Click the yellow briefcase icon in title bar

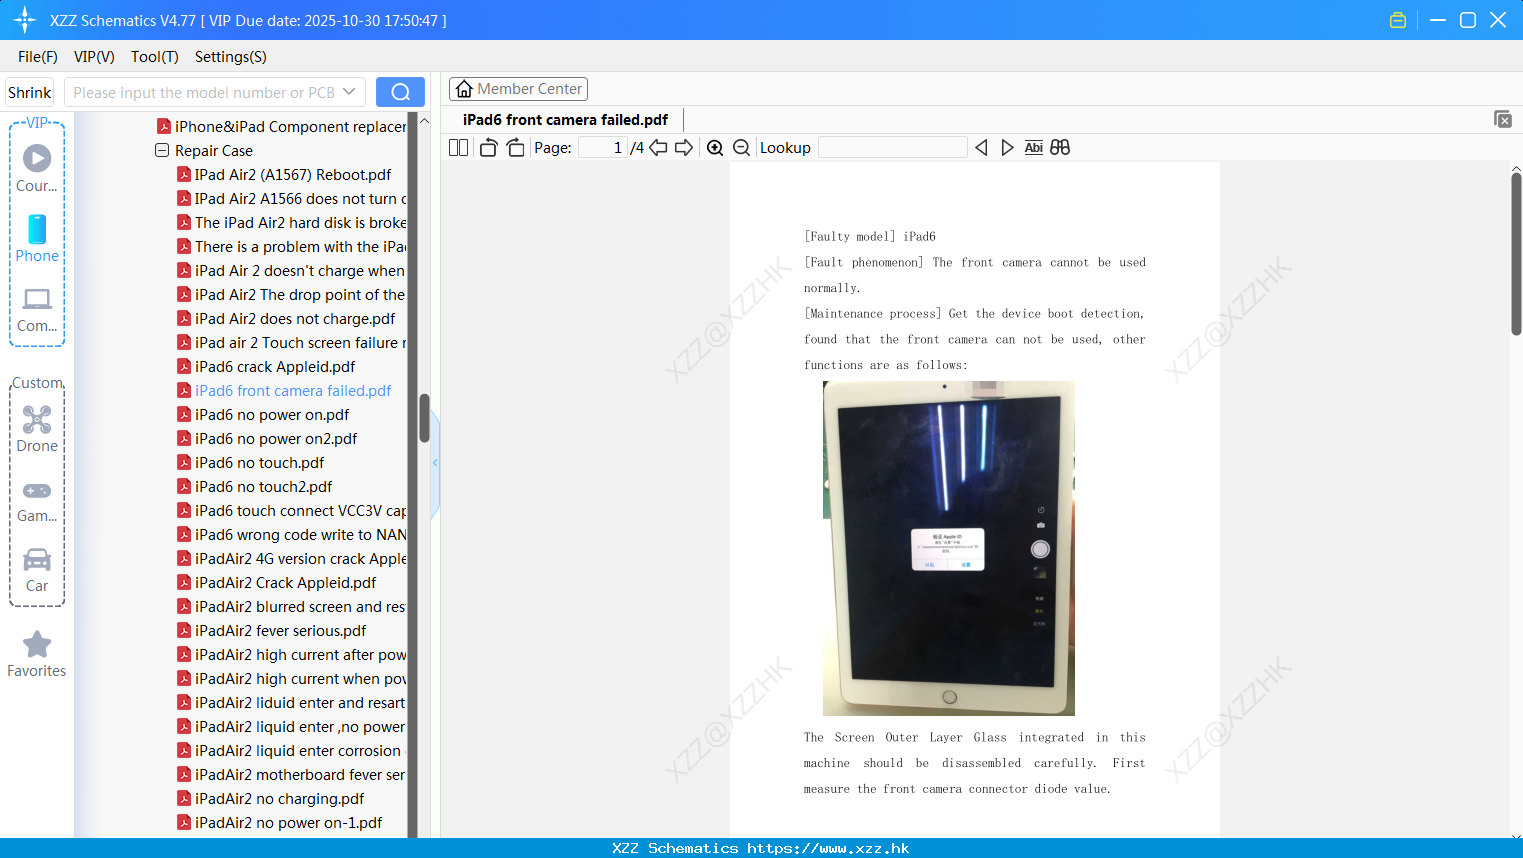[1398, 20]
